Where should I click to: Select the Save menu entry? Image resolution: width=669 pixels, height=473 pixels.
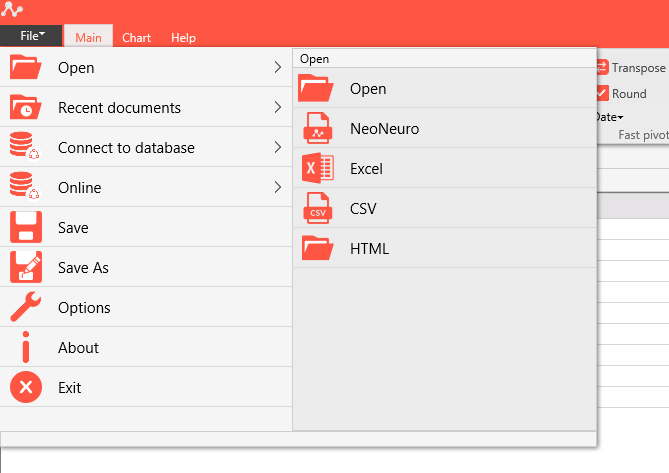tap(146, 227)
